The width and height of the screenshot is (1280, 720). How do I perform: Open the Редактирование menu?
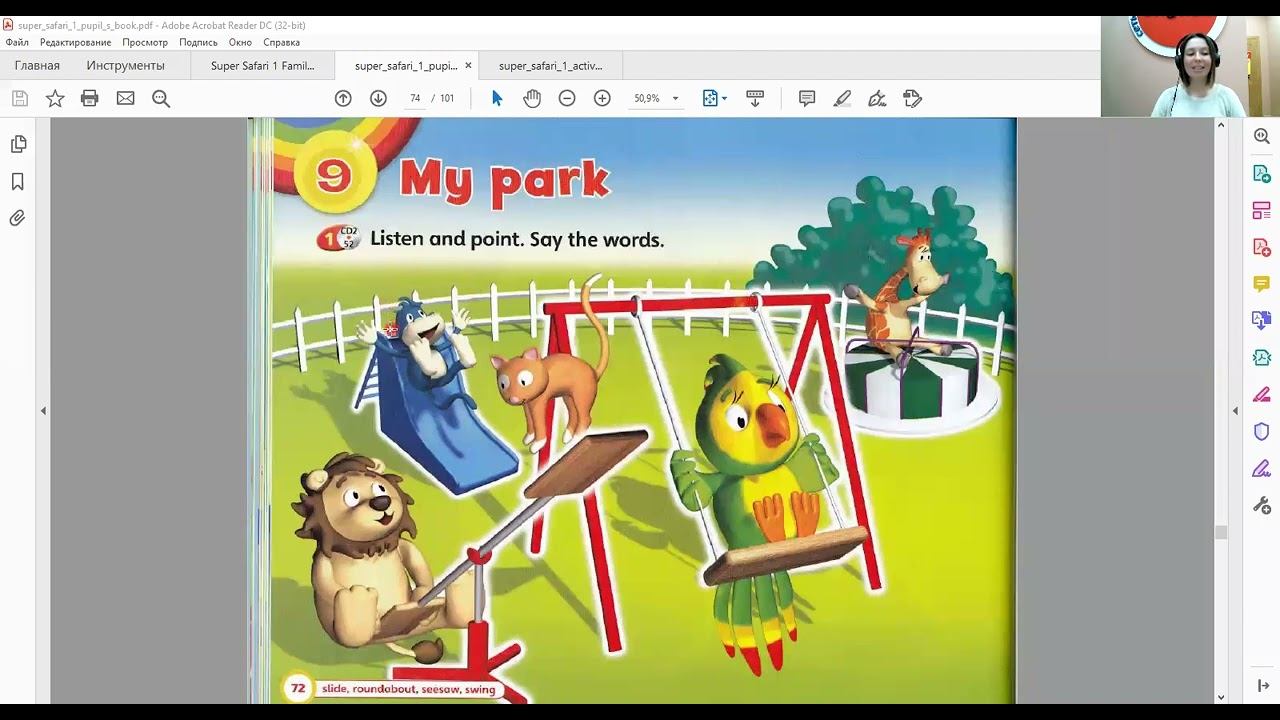(76, 42)
